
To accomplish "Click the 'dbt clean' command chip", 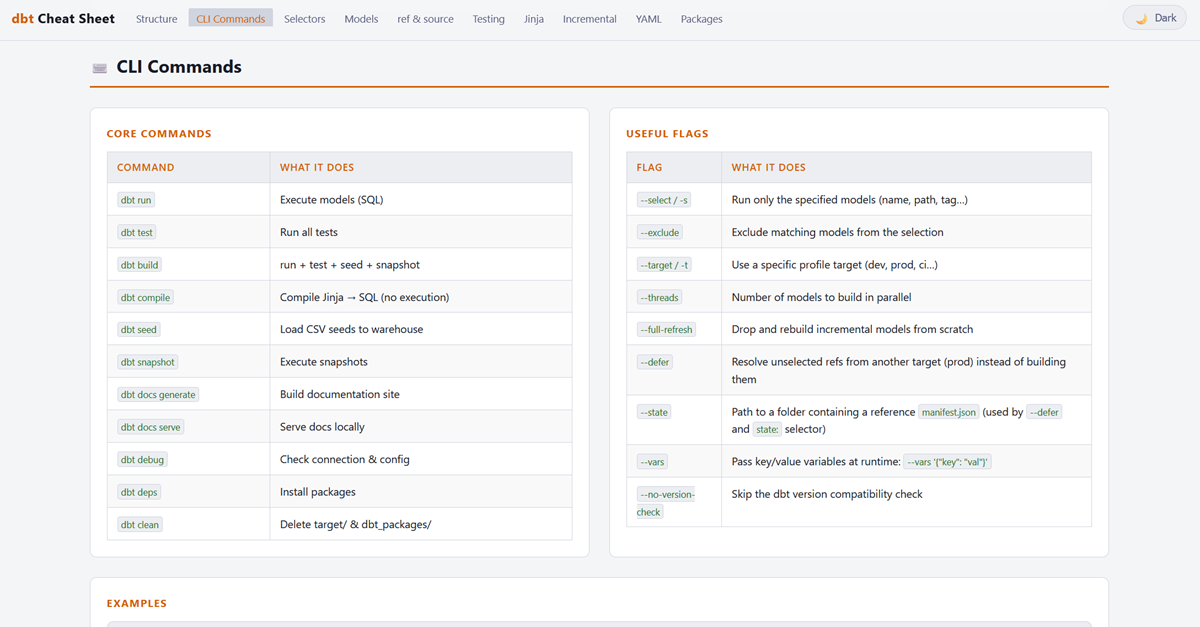I will click(140, 524).
